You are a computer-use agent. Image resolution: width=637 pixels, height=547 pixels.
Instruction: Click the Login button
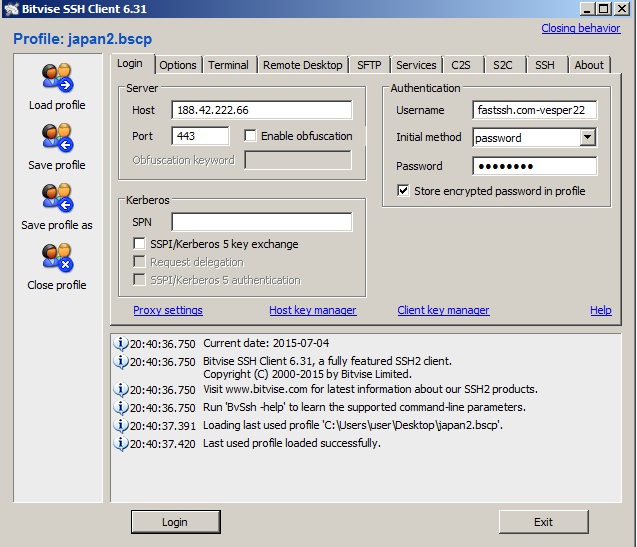click(x=176, y=522)
